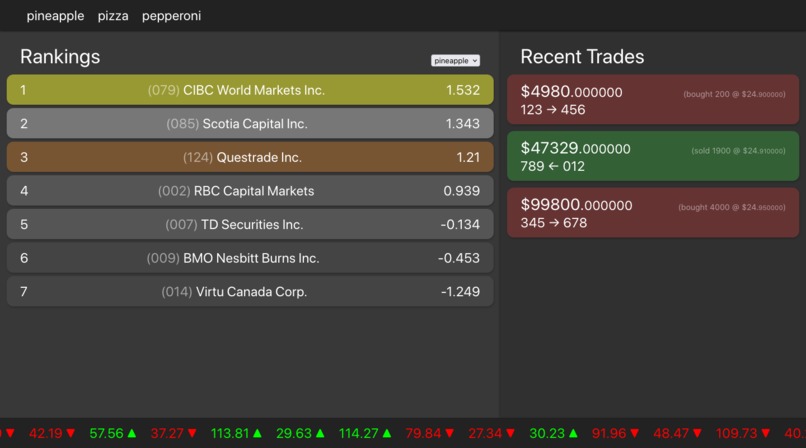Click the up arrow beside 113.81
Image resolution: width=806 pixels, height=448 pixels.
pyautogui.click(x=258, y=434)
